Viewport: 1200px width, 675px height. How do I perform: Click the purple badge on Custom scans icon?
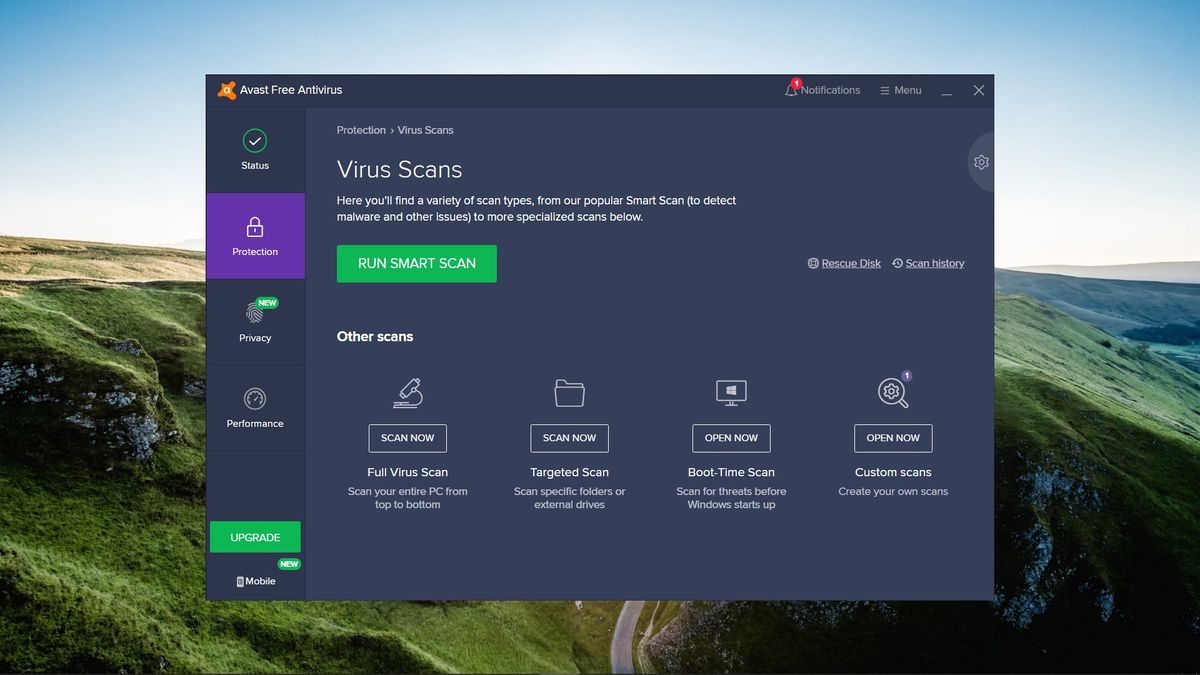[x=906, y=376]
